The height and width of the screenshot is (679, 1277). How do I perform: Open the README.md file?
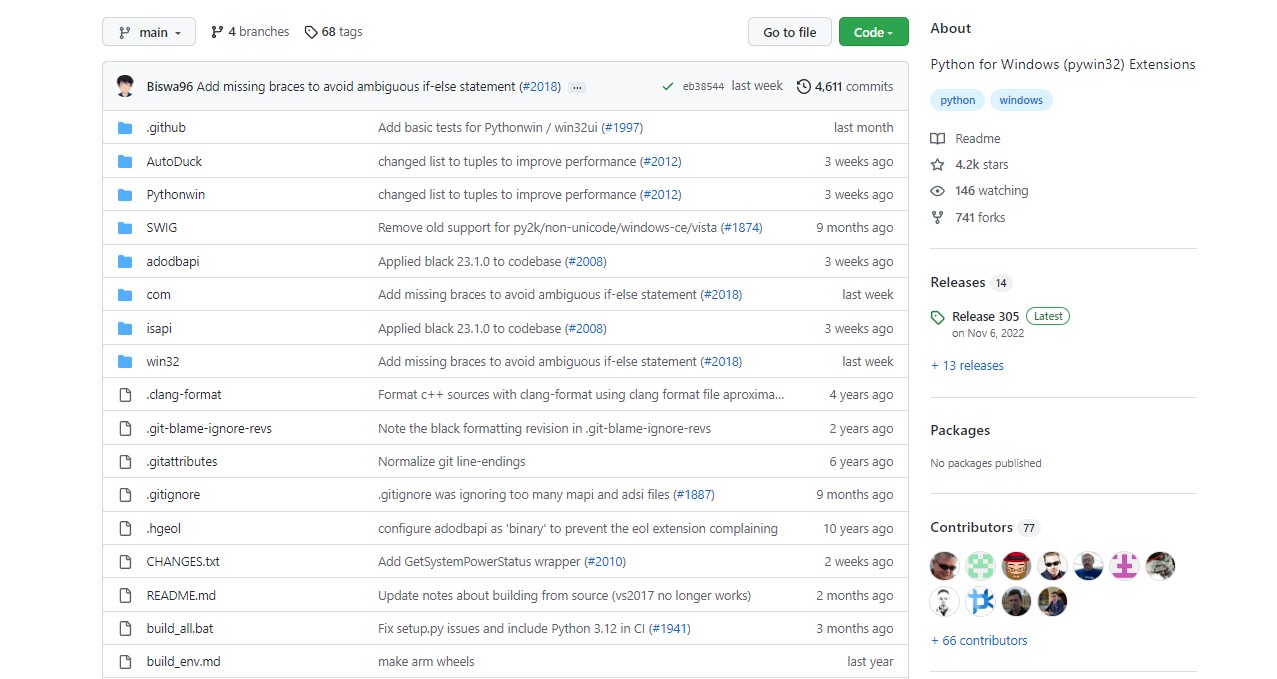pyautogui.click(x=181, y=596)
